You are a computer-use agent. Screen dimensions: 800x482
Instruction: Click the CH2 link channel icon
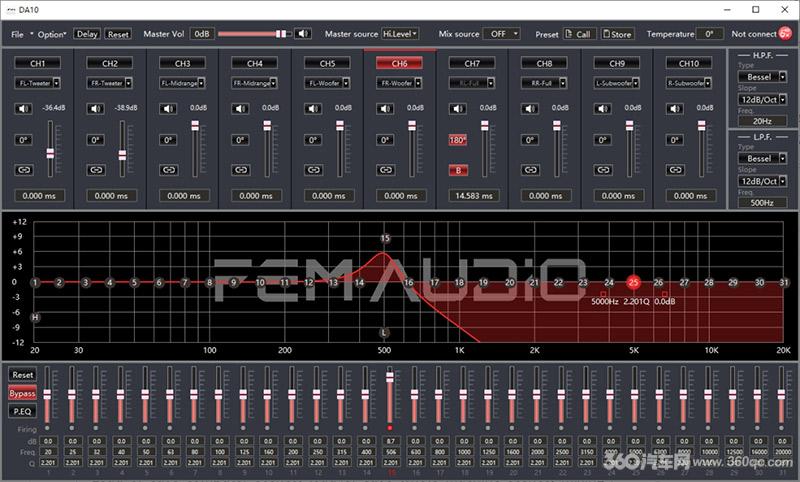tap(96, 170)
